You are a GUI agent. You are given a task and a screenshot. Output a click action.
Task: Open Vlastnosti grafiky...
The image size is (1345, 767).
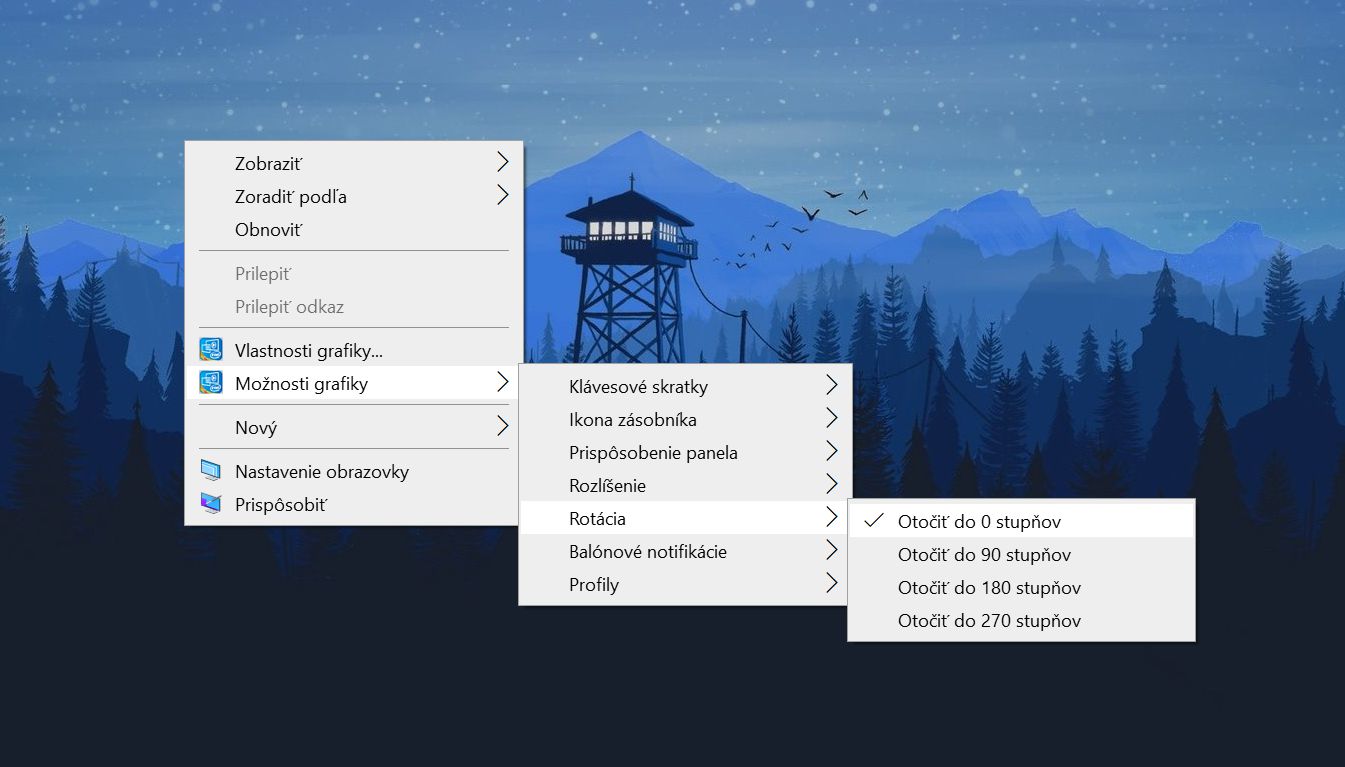coord(354,350)
